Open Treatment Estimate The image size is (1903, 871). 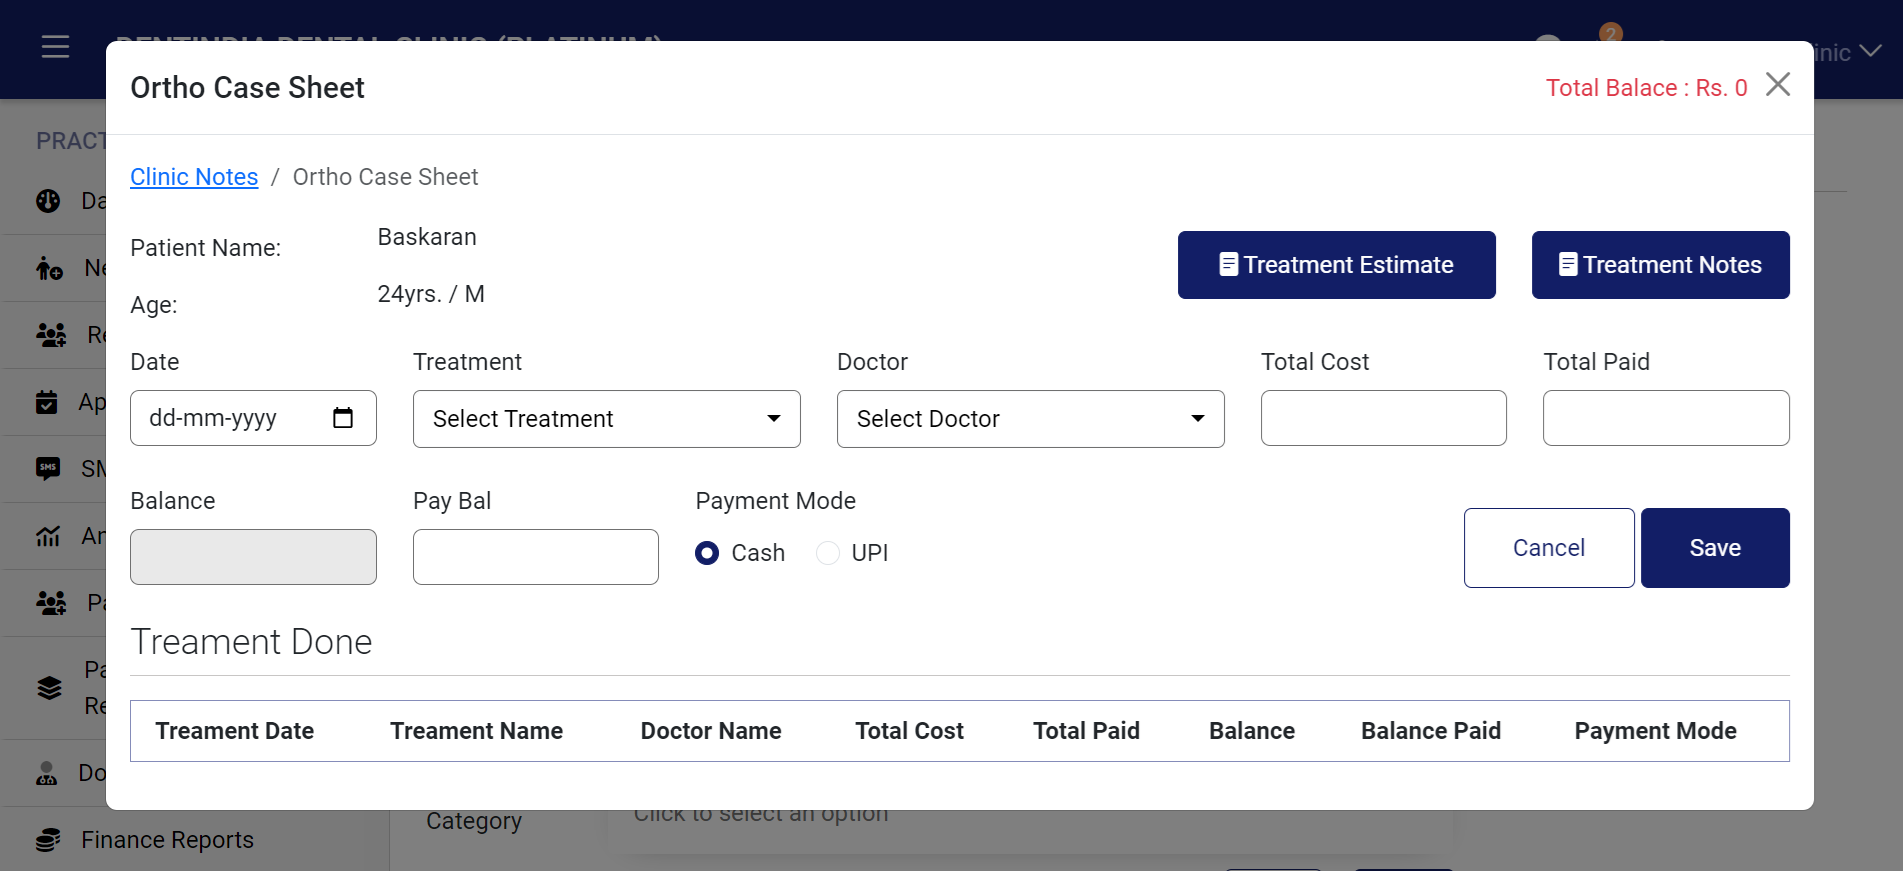tap(1336, 265)
